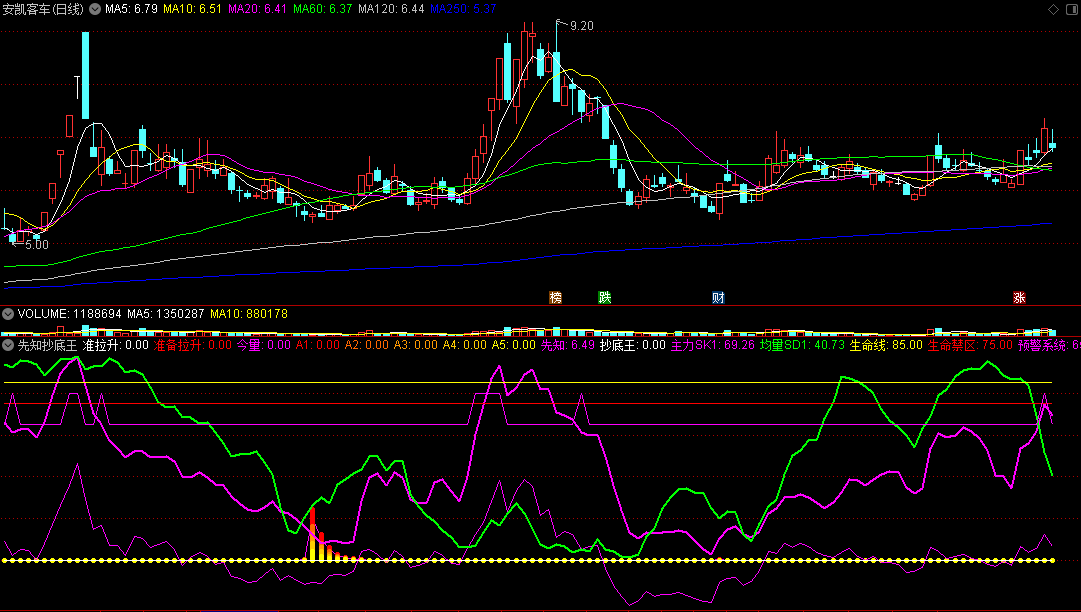Image resolution: width=1081 pixels, height=612 pixels.
Task: Click the 5.00 low price marker
Action: tap(37, 245)
